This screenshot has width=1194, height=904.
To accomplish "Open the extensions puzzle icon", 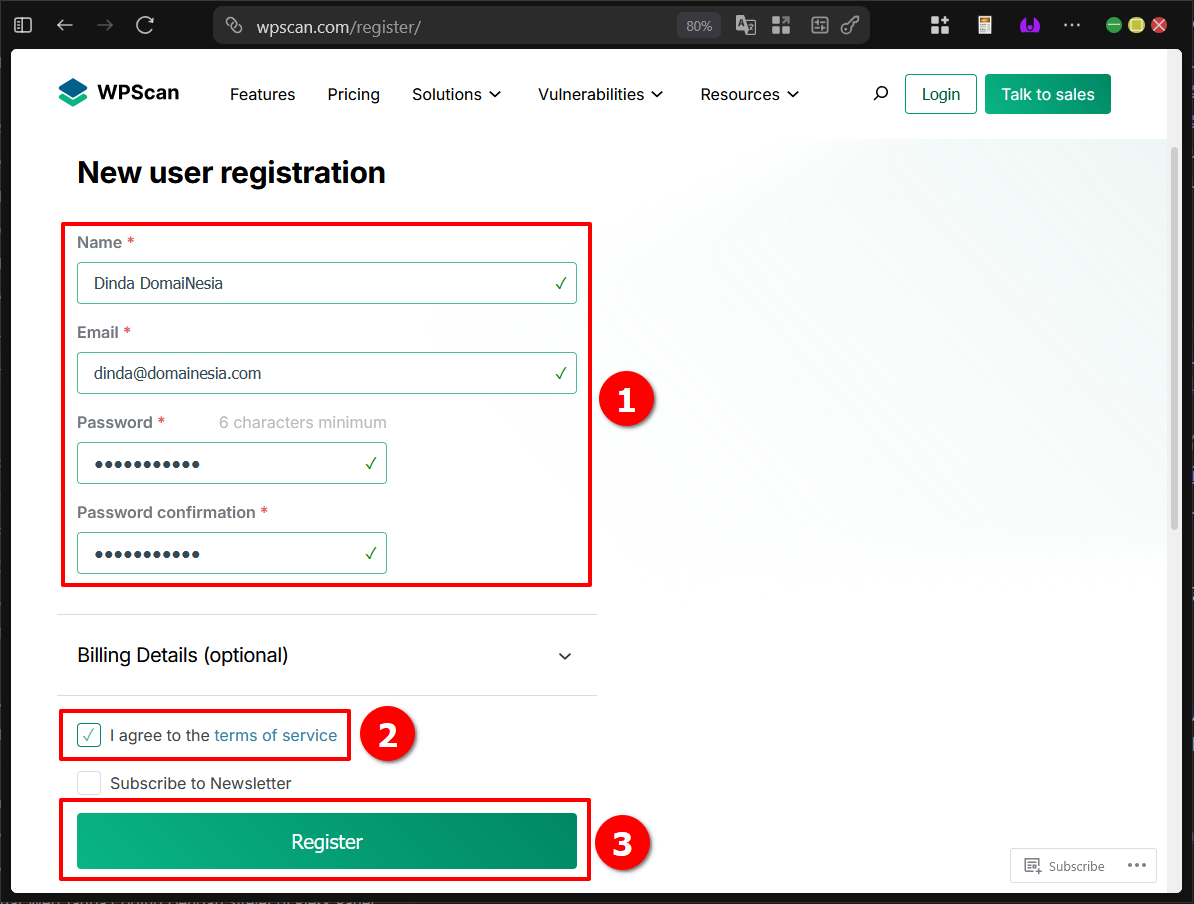I will coord(939,25).
